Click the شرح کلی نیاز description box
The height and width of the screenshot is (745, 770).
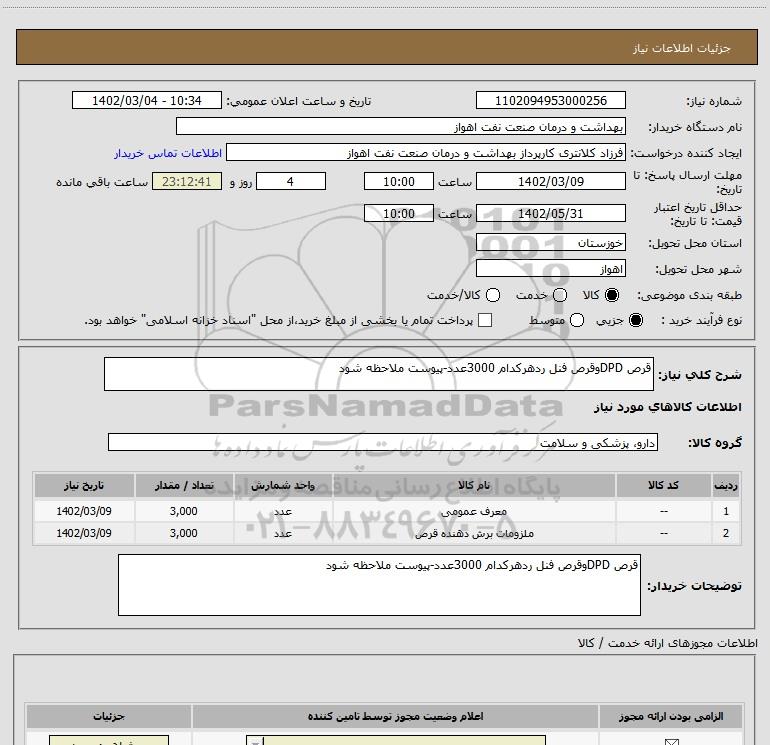[379, 374]
